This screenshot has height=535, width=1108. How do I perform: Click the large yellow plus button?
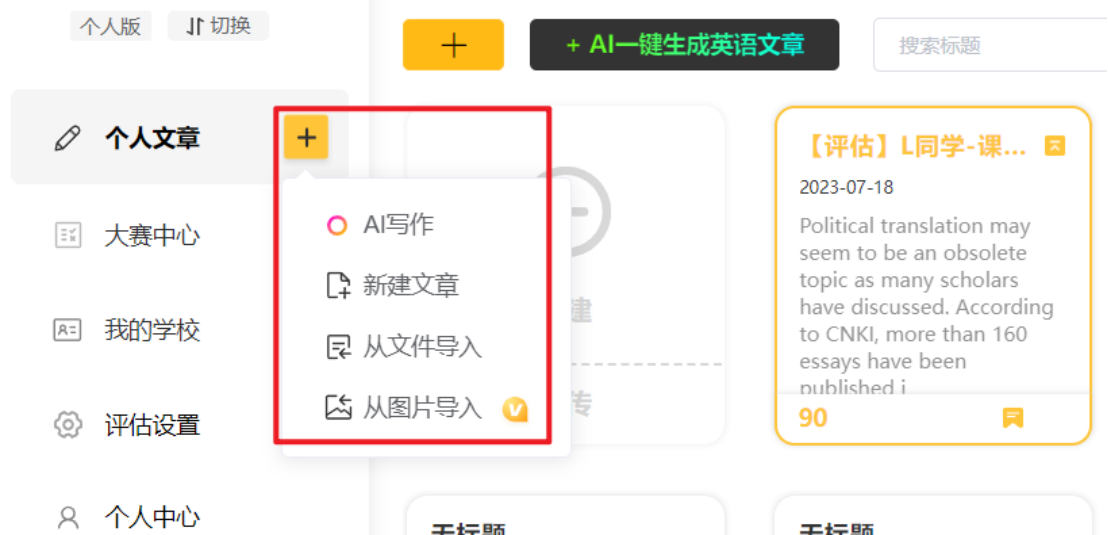point(454,45)
